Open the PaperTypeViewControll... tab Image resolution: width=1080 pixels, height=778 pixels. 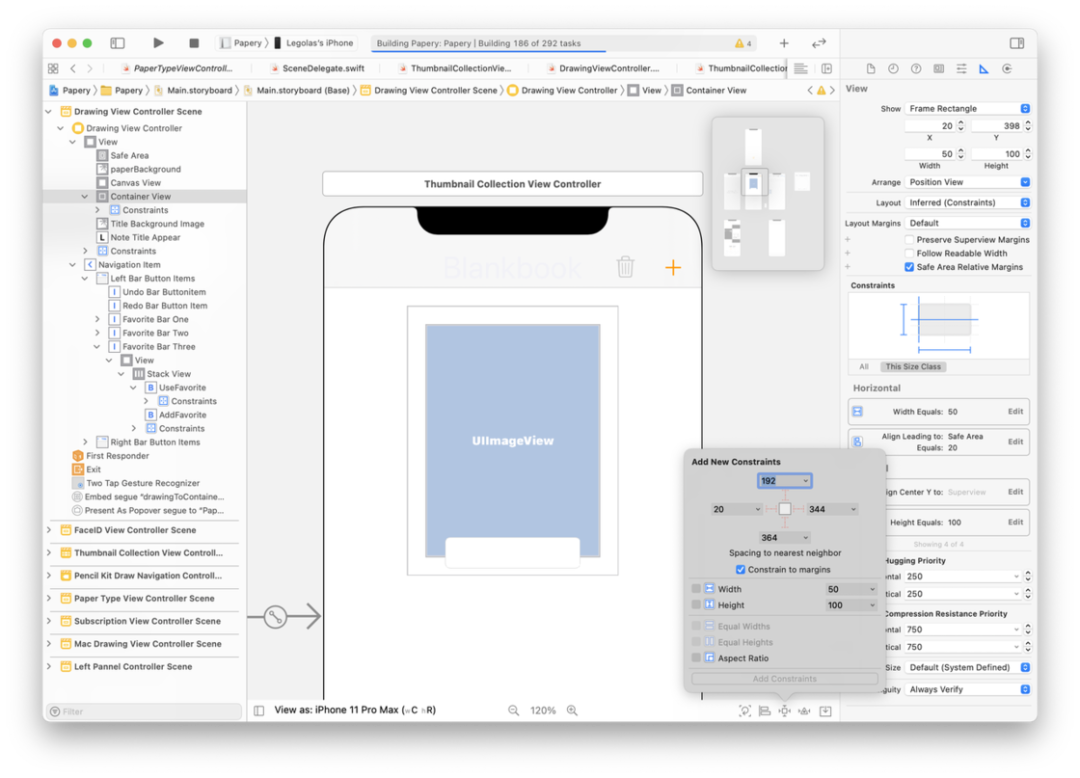(176, 68)
